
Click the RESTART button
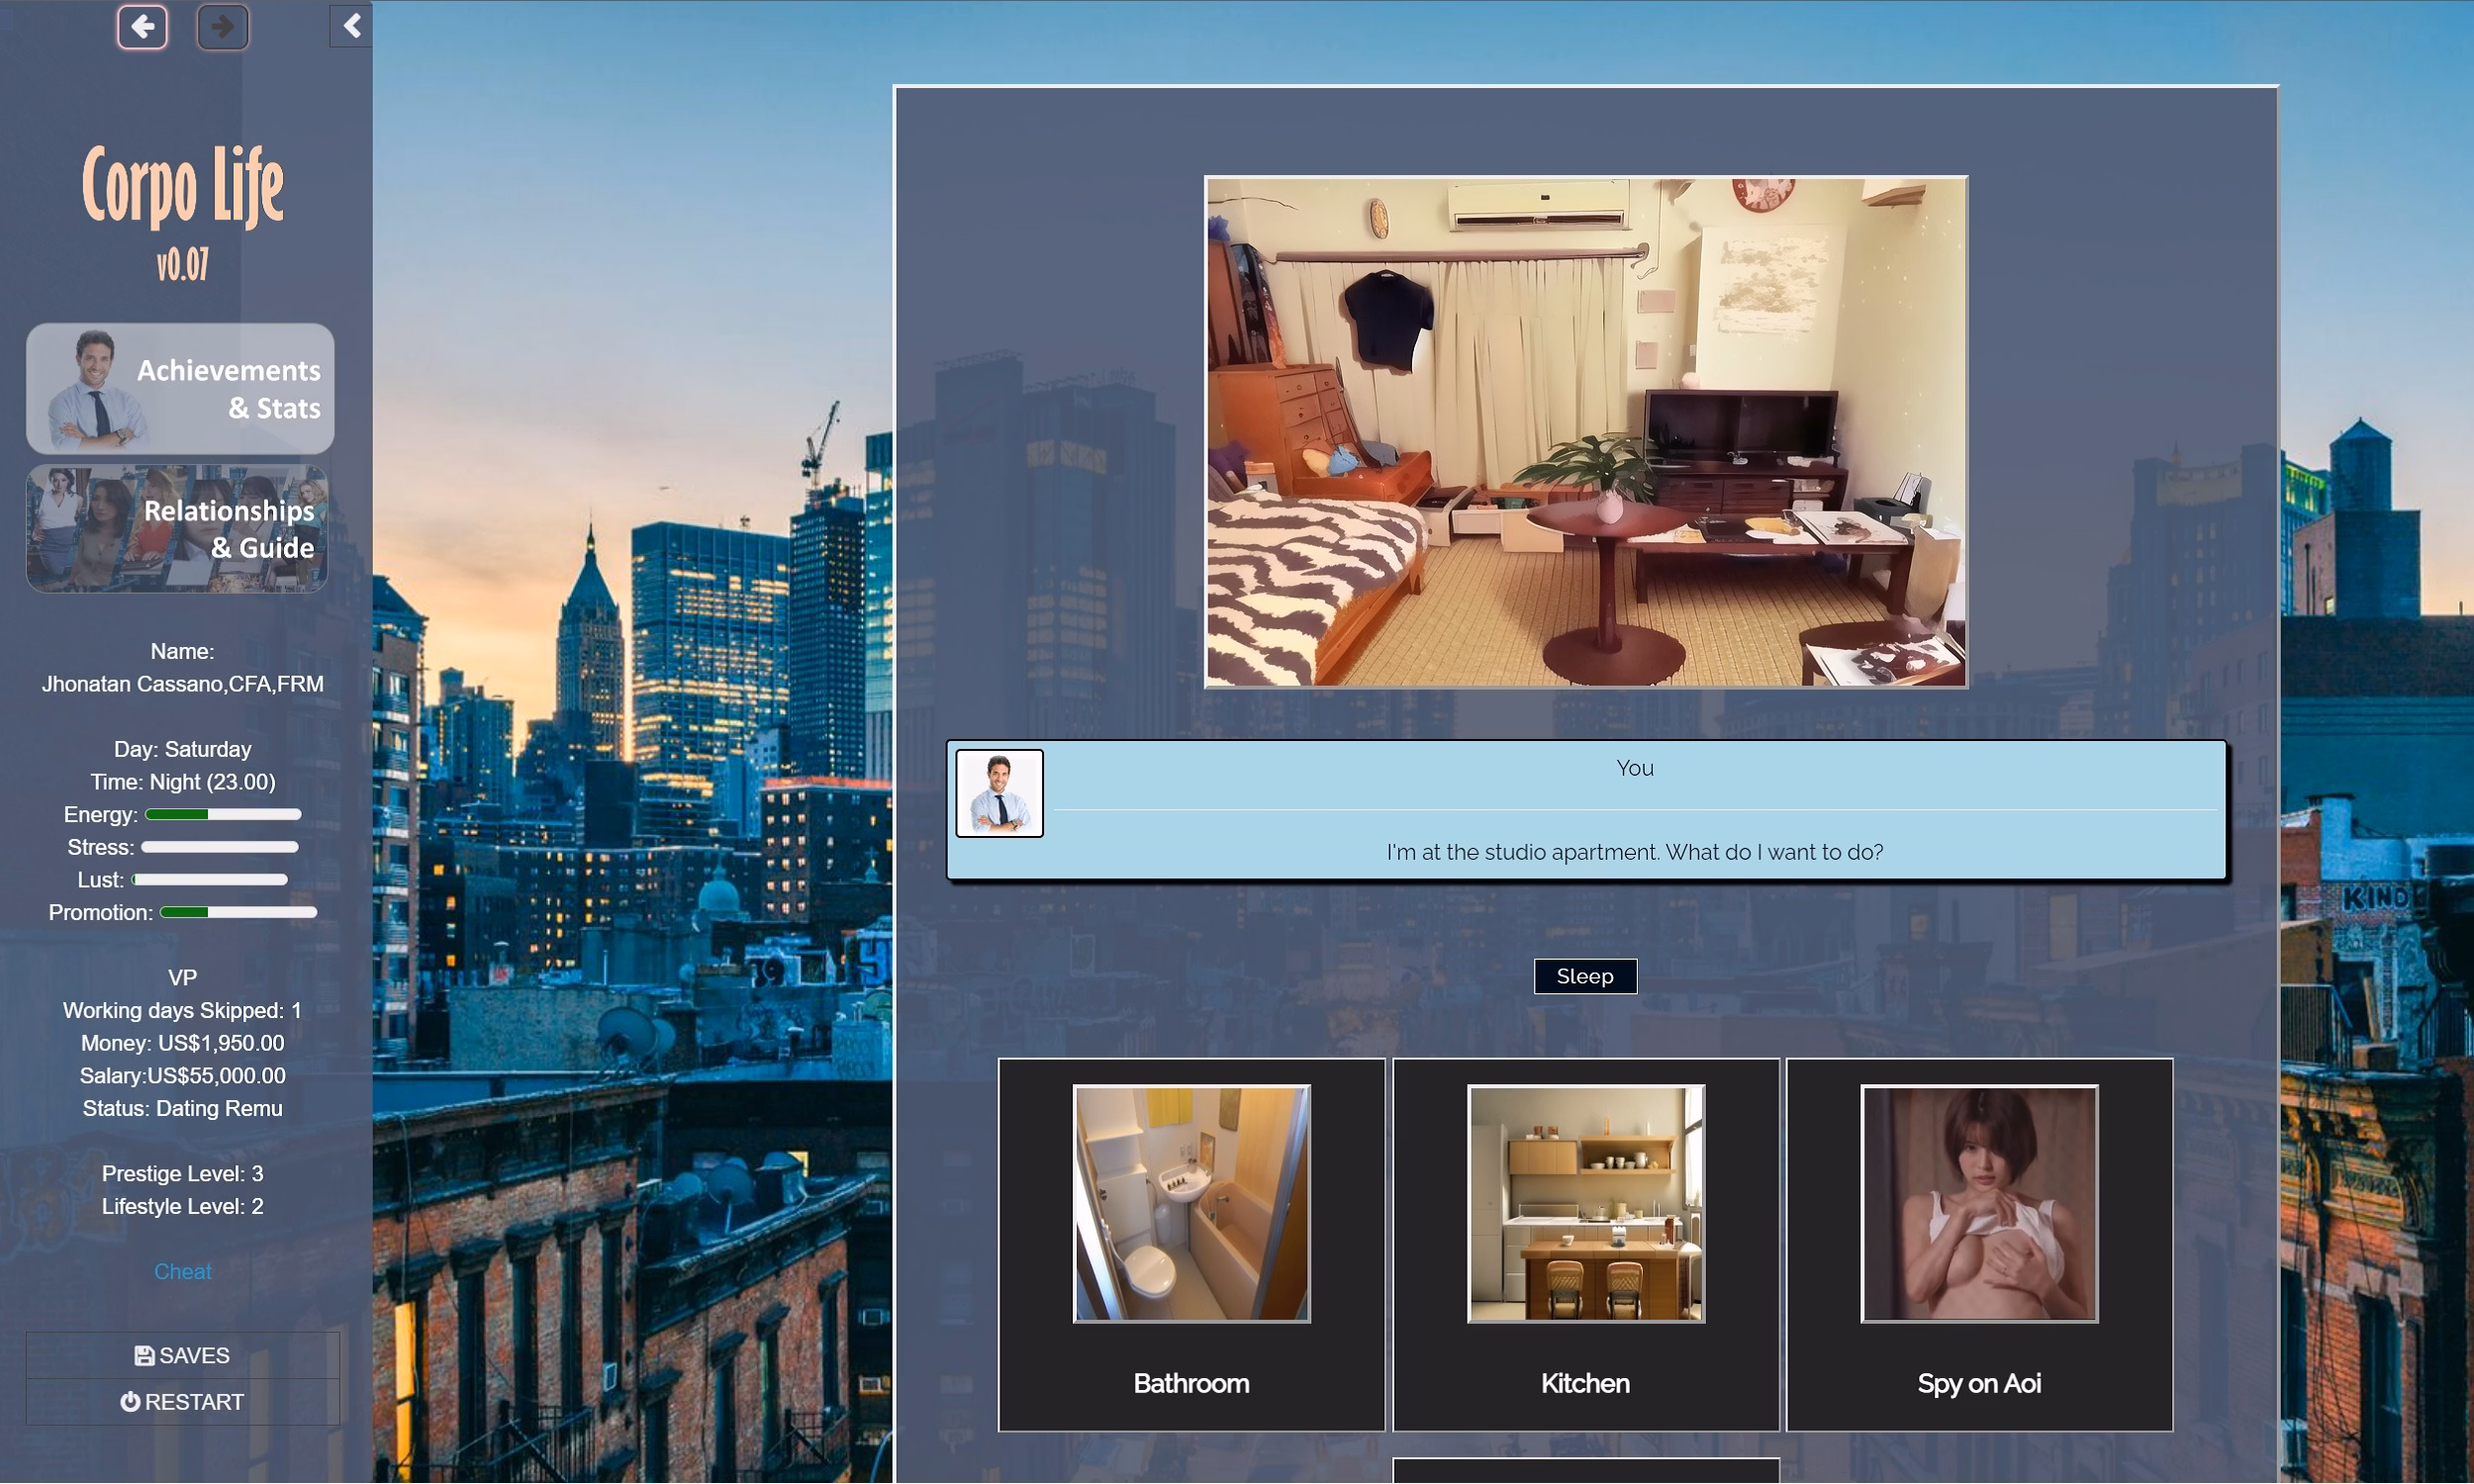click(183, 1401)
